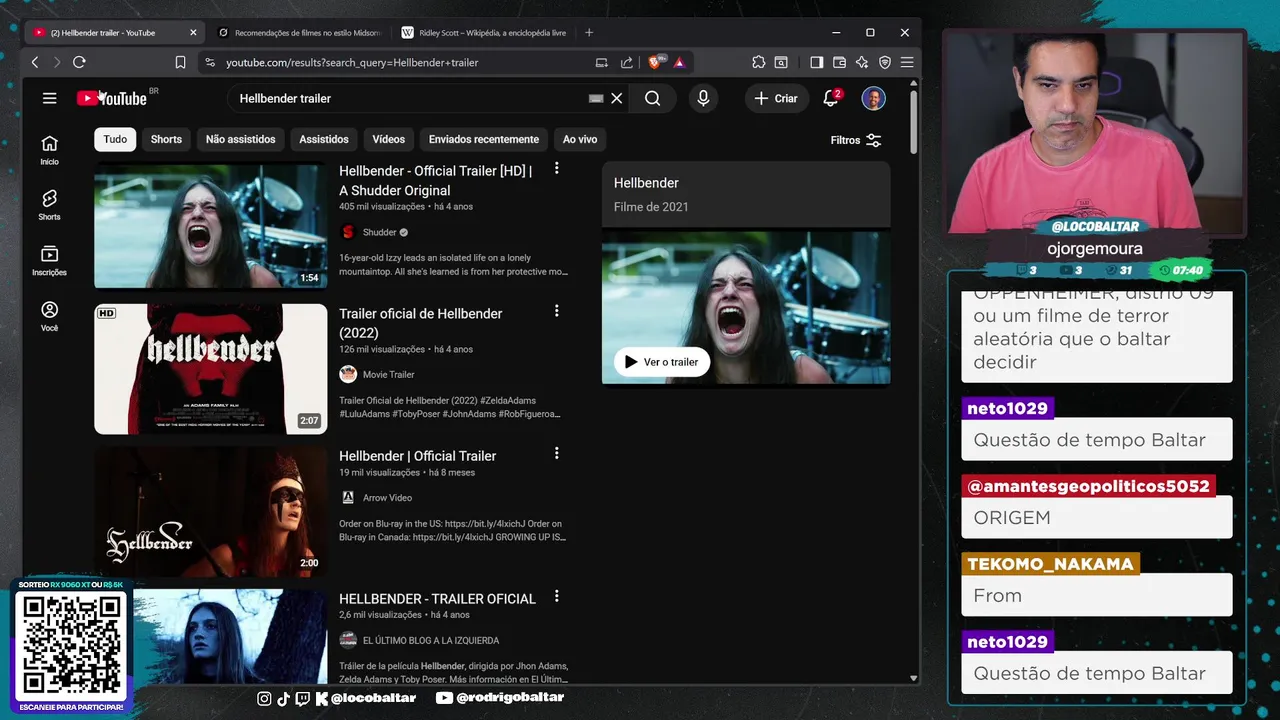Open Hellbender - Official Trailer [HD] title
Screen dimensions: 1280x720
coord(435,180)
